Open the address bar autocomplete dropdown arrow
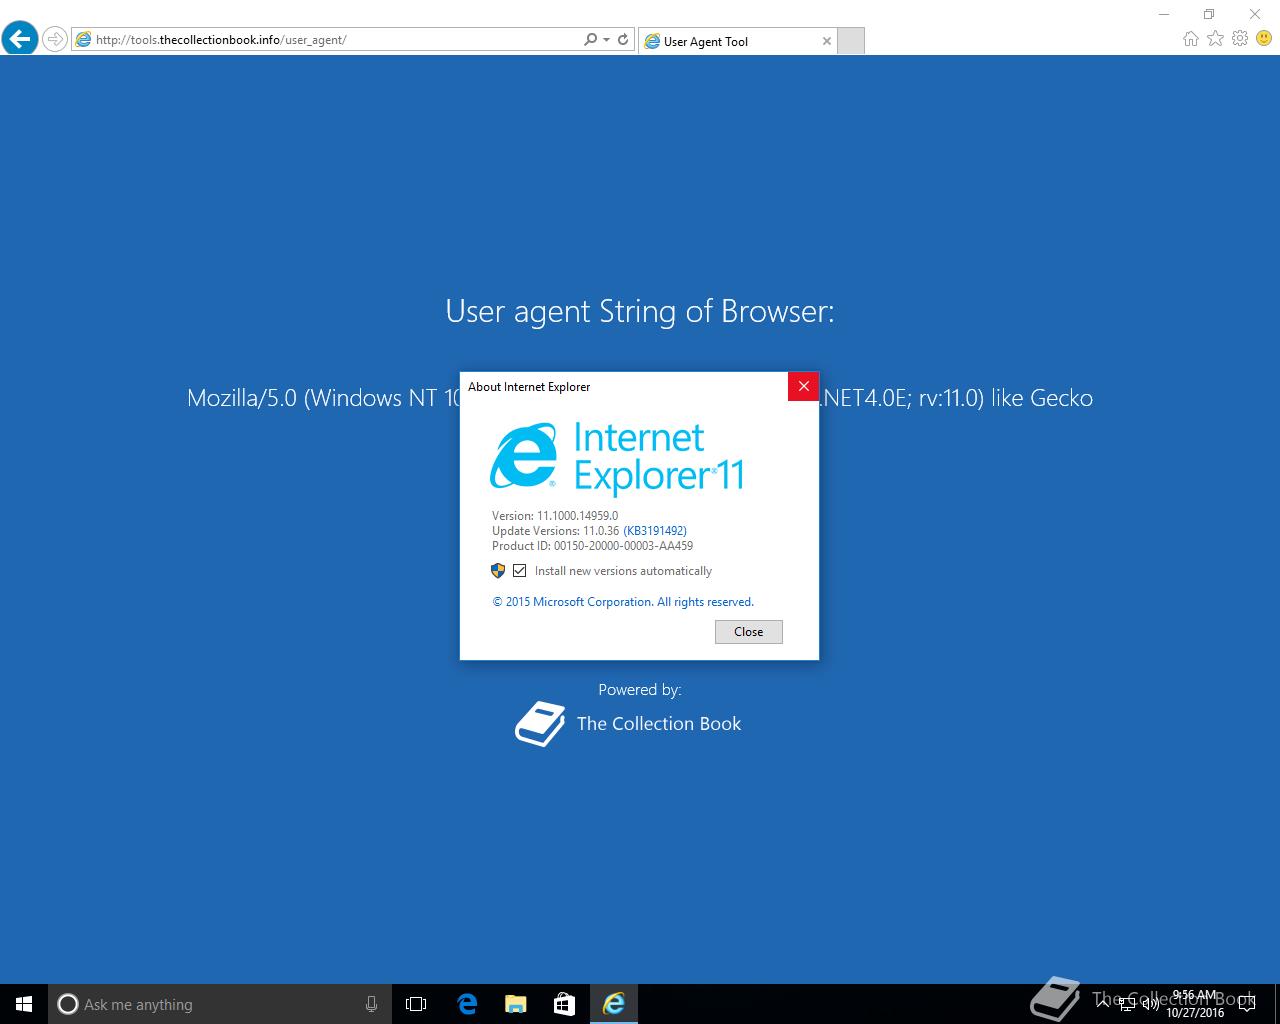 [606, 40]
